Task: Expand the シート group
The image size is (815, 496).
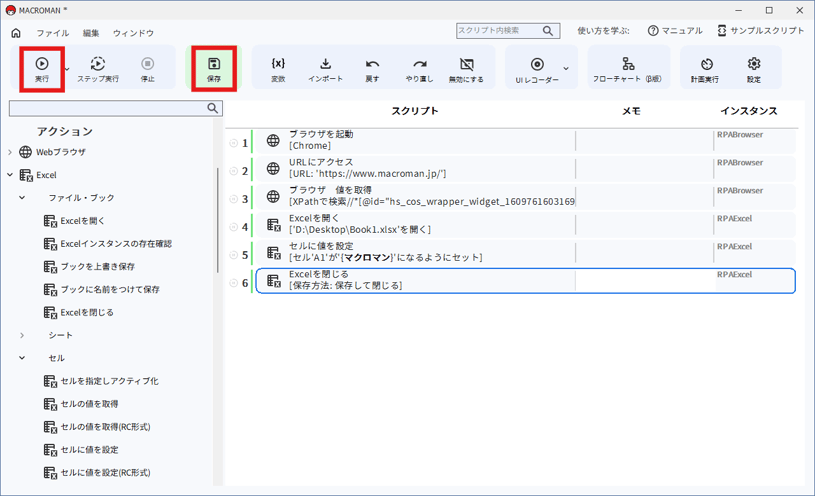Action: click(x=22, y=335)
